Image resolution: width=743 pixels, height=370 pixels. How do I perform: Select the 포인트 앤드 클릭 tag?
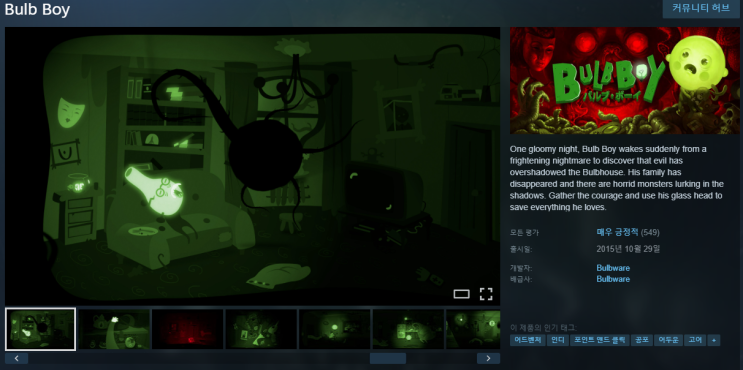(599, 340)
